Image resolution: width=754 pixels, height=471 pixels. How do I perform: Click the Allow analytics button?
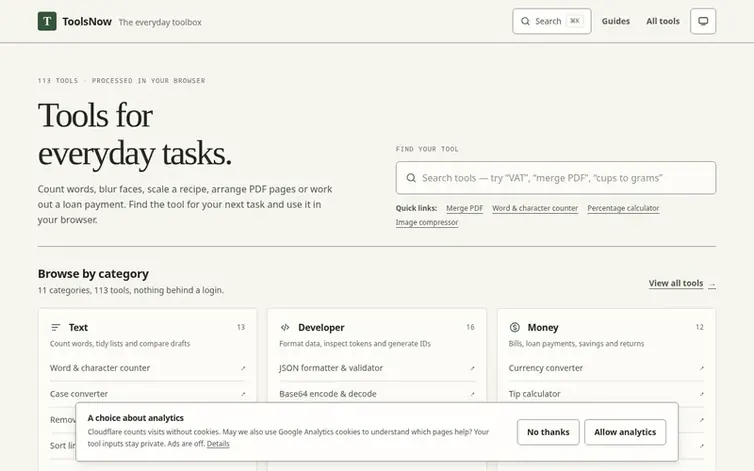pyautogui.click(x=625, y=432)
